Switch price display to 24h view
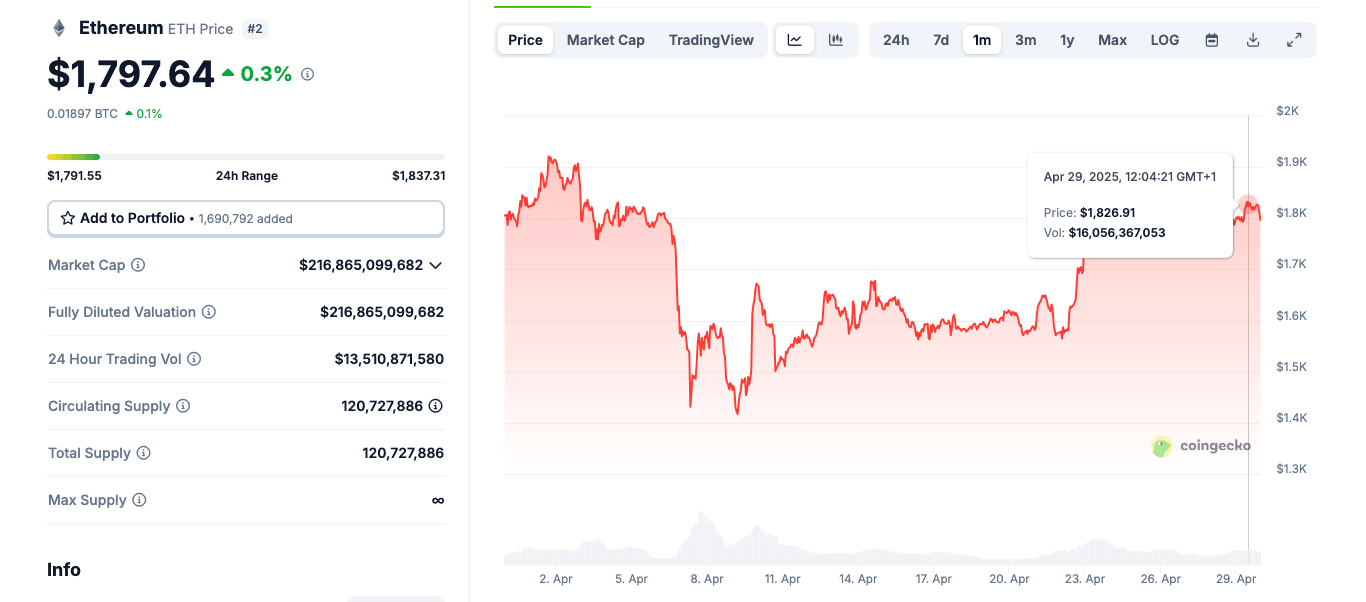This screenshot has width=1366, height=602. (896, 39)
